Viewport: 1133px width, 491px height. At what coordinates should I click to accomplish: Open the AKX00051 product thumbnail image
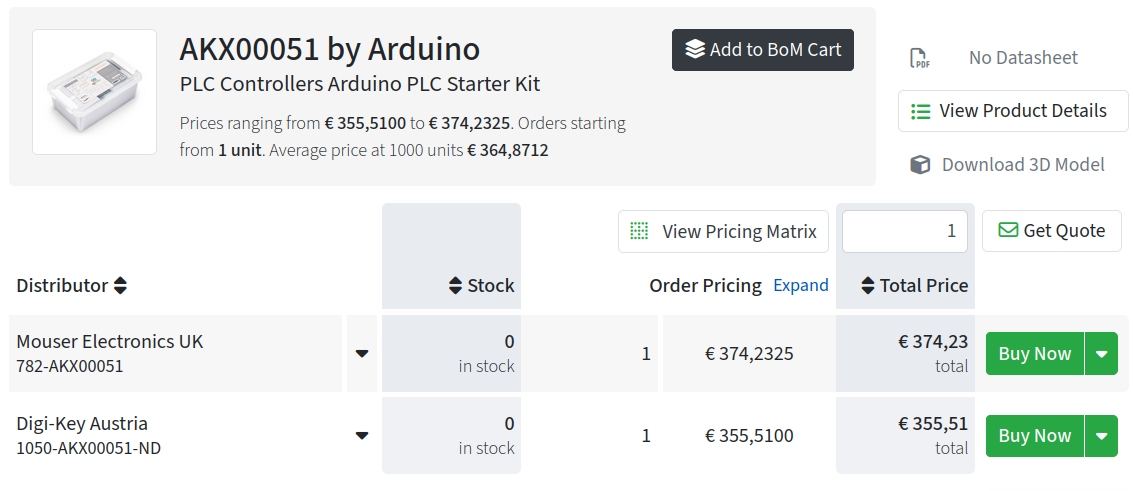pos(95,92)
